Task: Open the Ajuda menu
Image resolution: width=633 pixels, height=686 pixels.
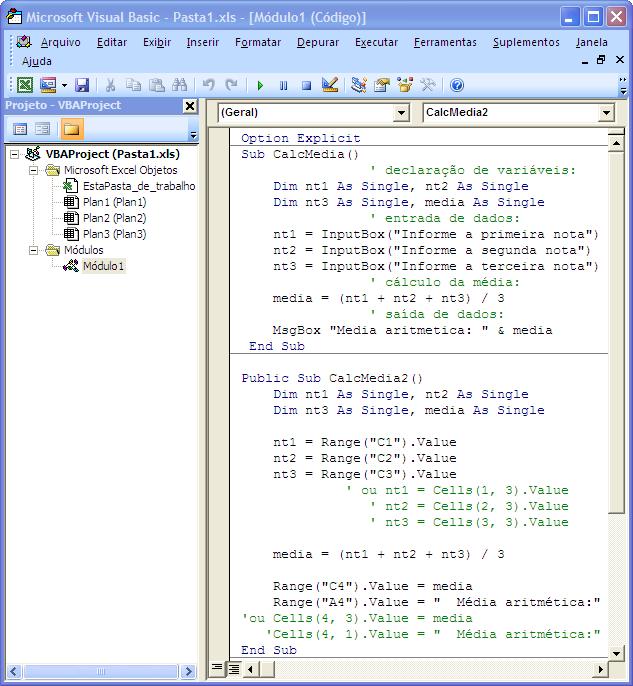Action: click(37, 61)
